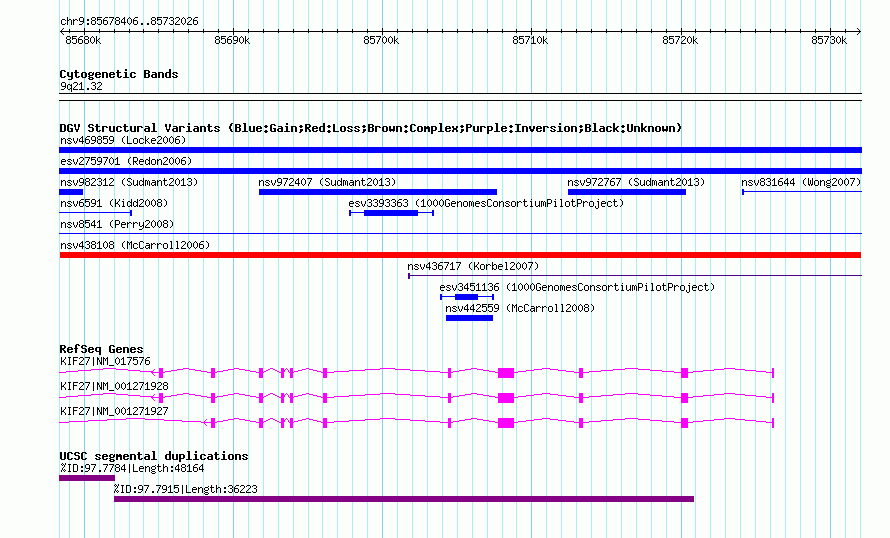Image resolution: width=890 pixels, height=538 pixels.
Task: Open variant nsv438108 (McCarroll2006) label
Action: coord(135,245)
